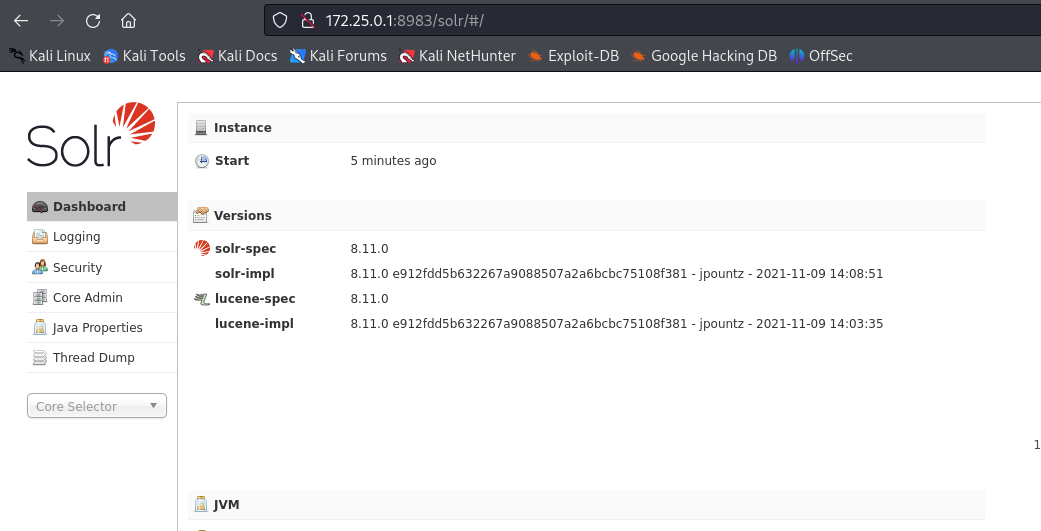Open the Logging page
Viewport: 1041px width, 531px height.
pos(102,236)
